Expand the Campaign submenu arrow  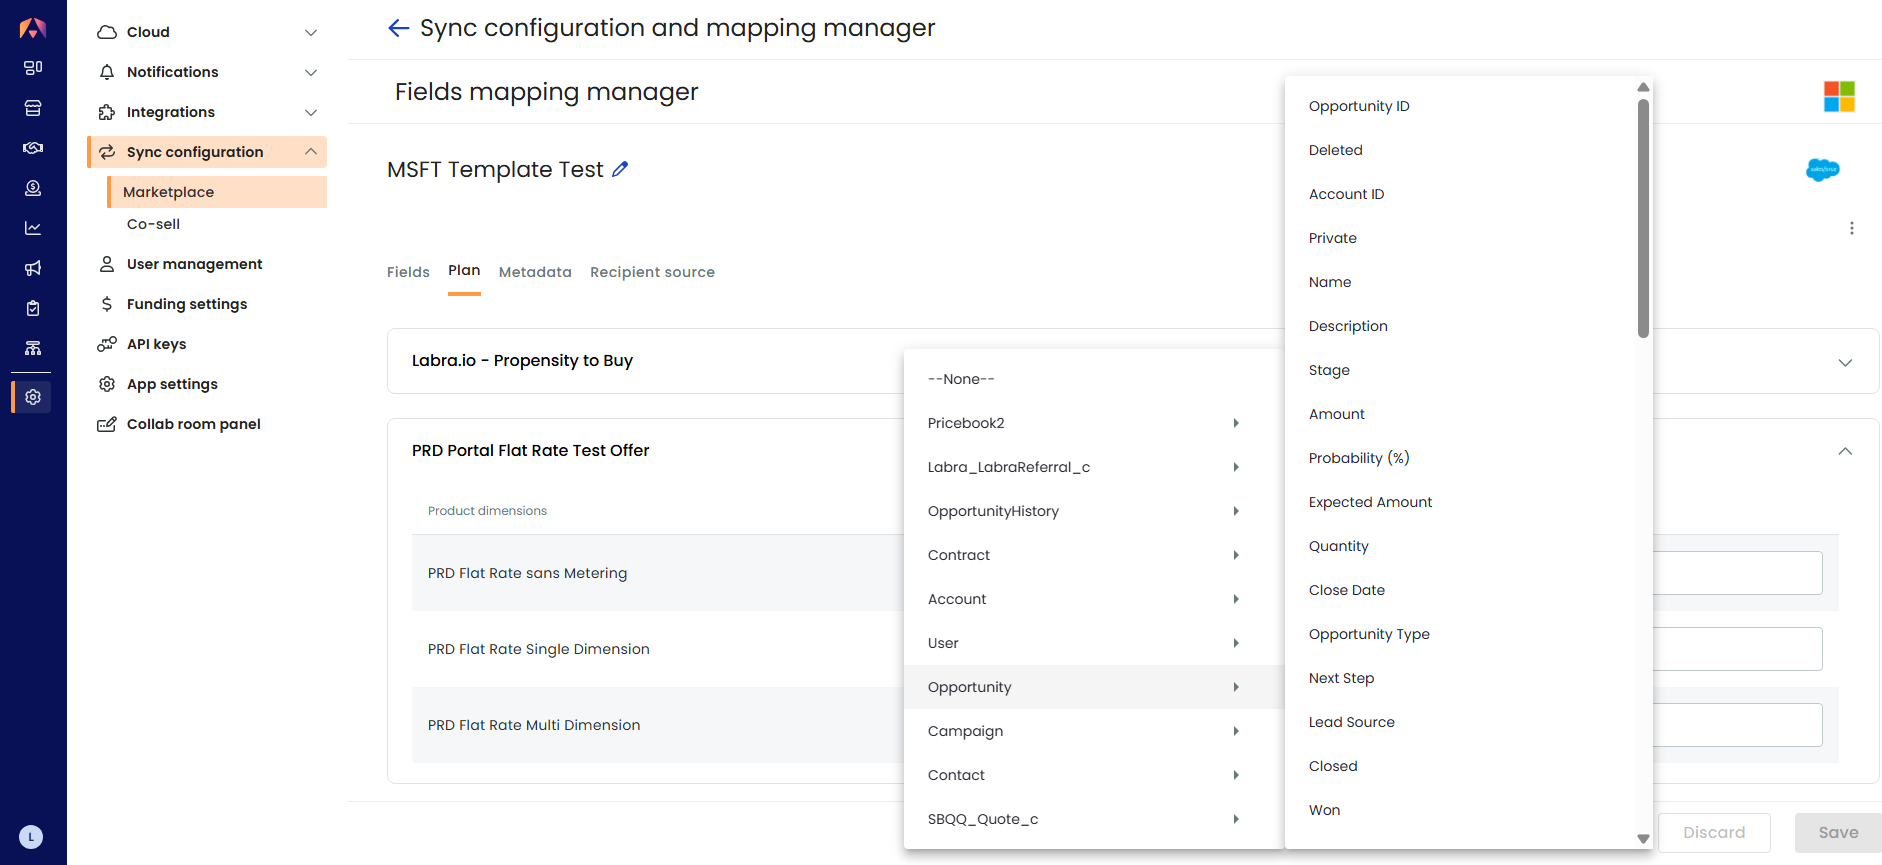(1236, 731)
